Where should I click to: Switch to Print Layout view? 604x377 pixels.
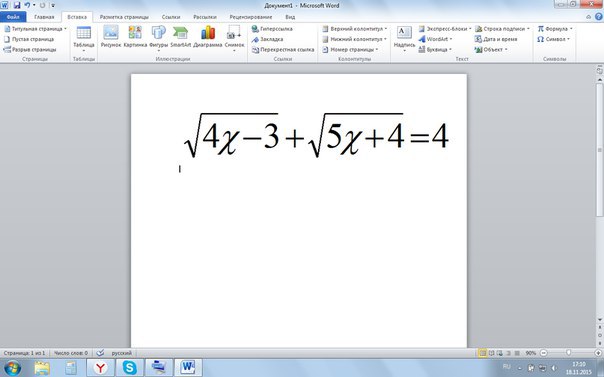click(482, 353)
